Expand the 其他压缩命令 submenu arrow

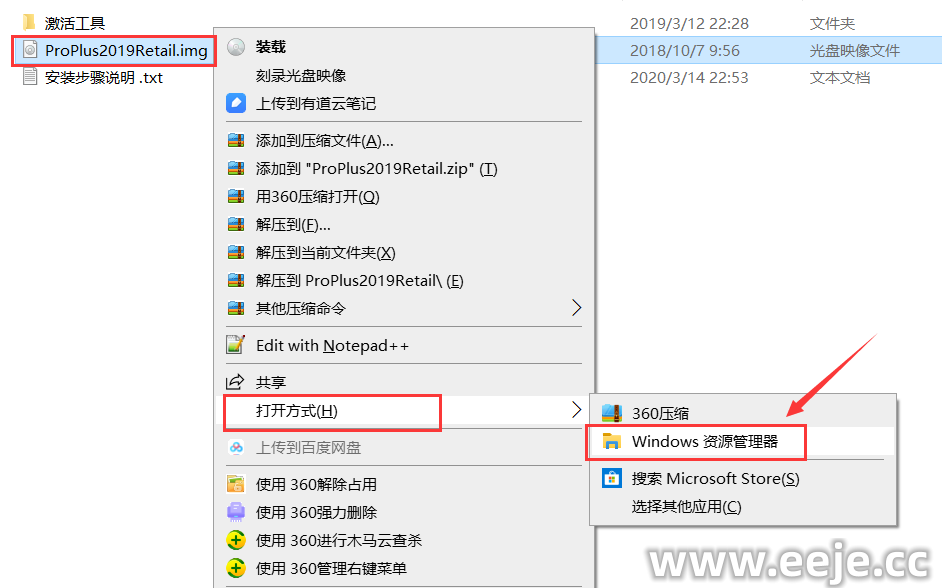pyautogui.click(x=576, y=308)
